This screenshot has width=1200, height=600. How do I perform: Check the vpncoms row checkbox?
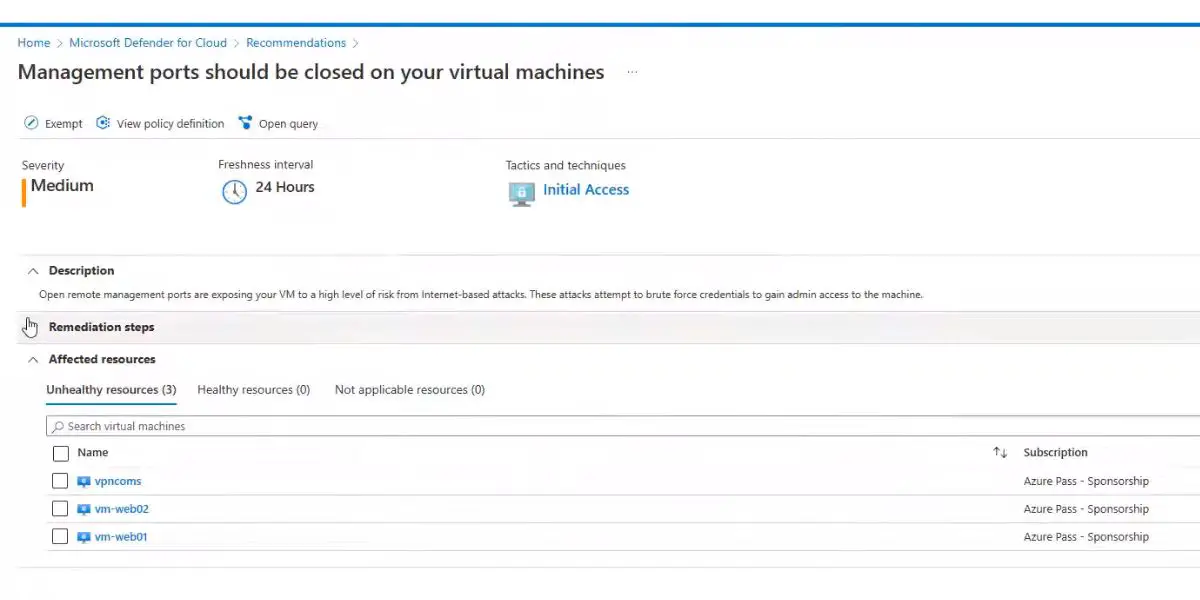coord(60,481)
